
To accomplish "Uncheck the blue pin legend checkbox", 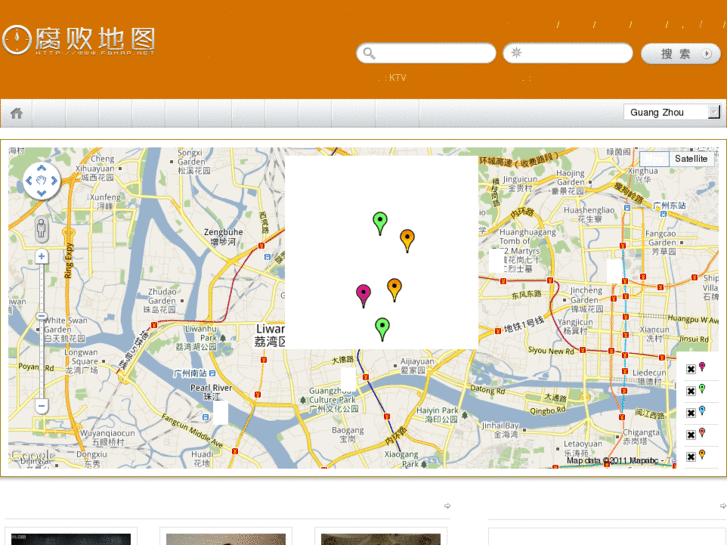I will [x=691, y=413].
